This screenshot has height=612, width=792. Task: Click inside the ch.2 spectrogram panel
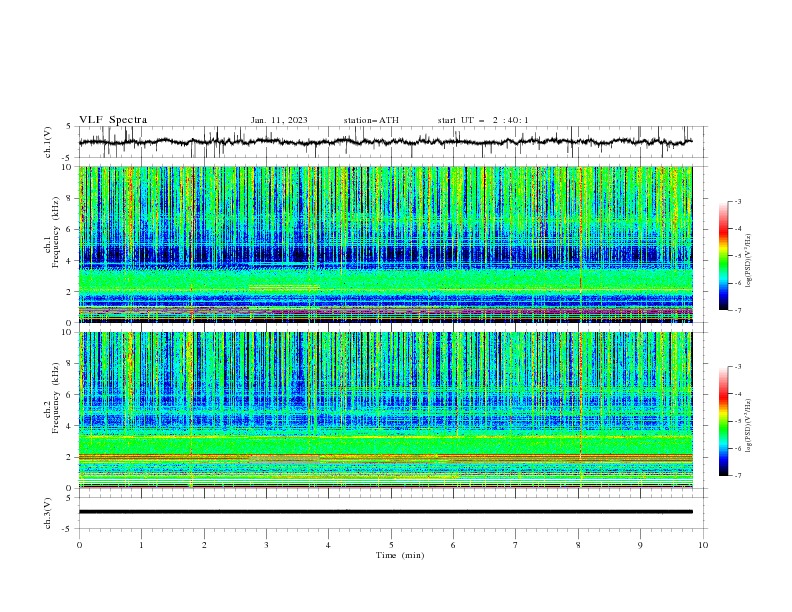coord(386,410)
